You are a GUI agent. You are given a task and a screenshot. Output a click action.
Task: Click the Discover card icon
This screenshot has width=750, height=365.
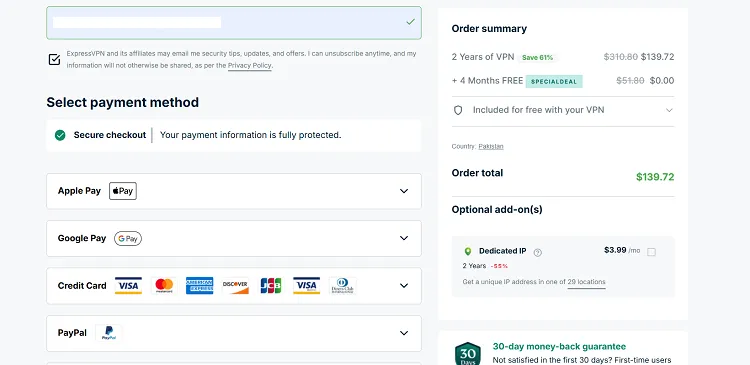click(x=235, y=286)
